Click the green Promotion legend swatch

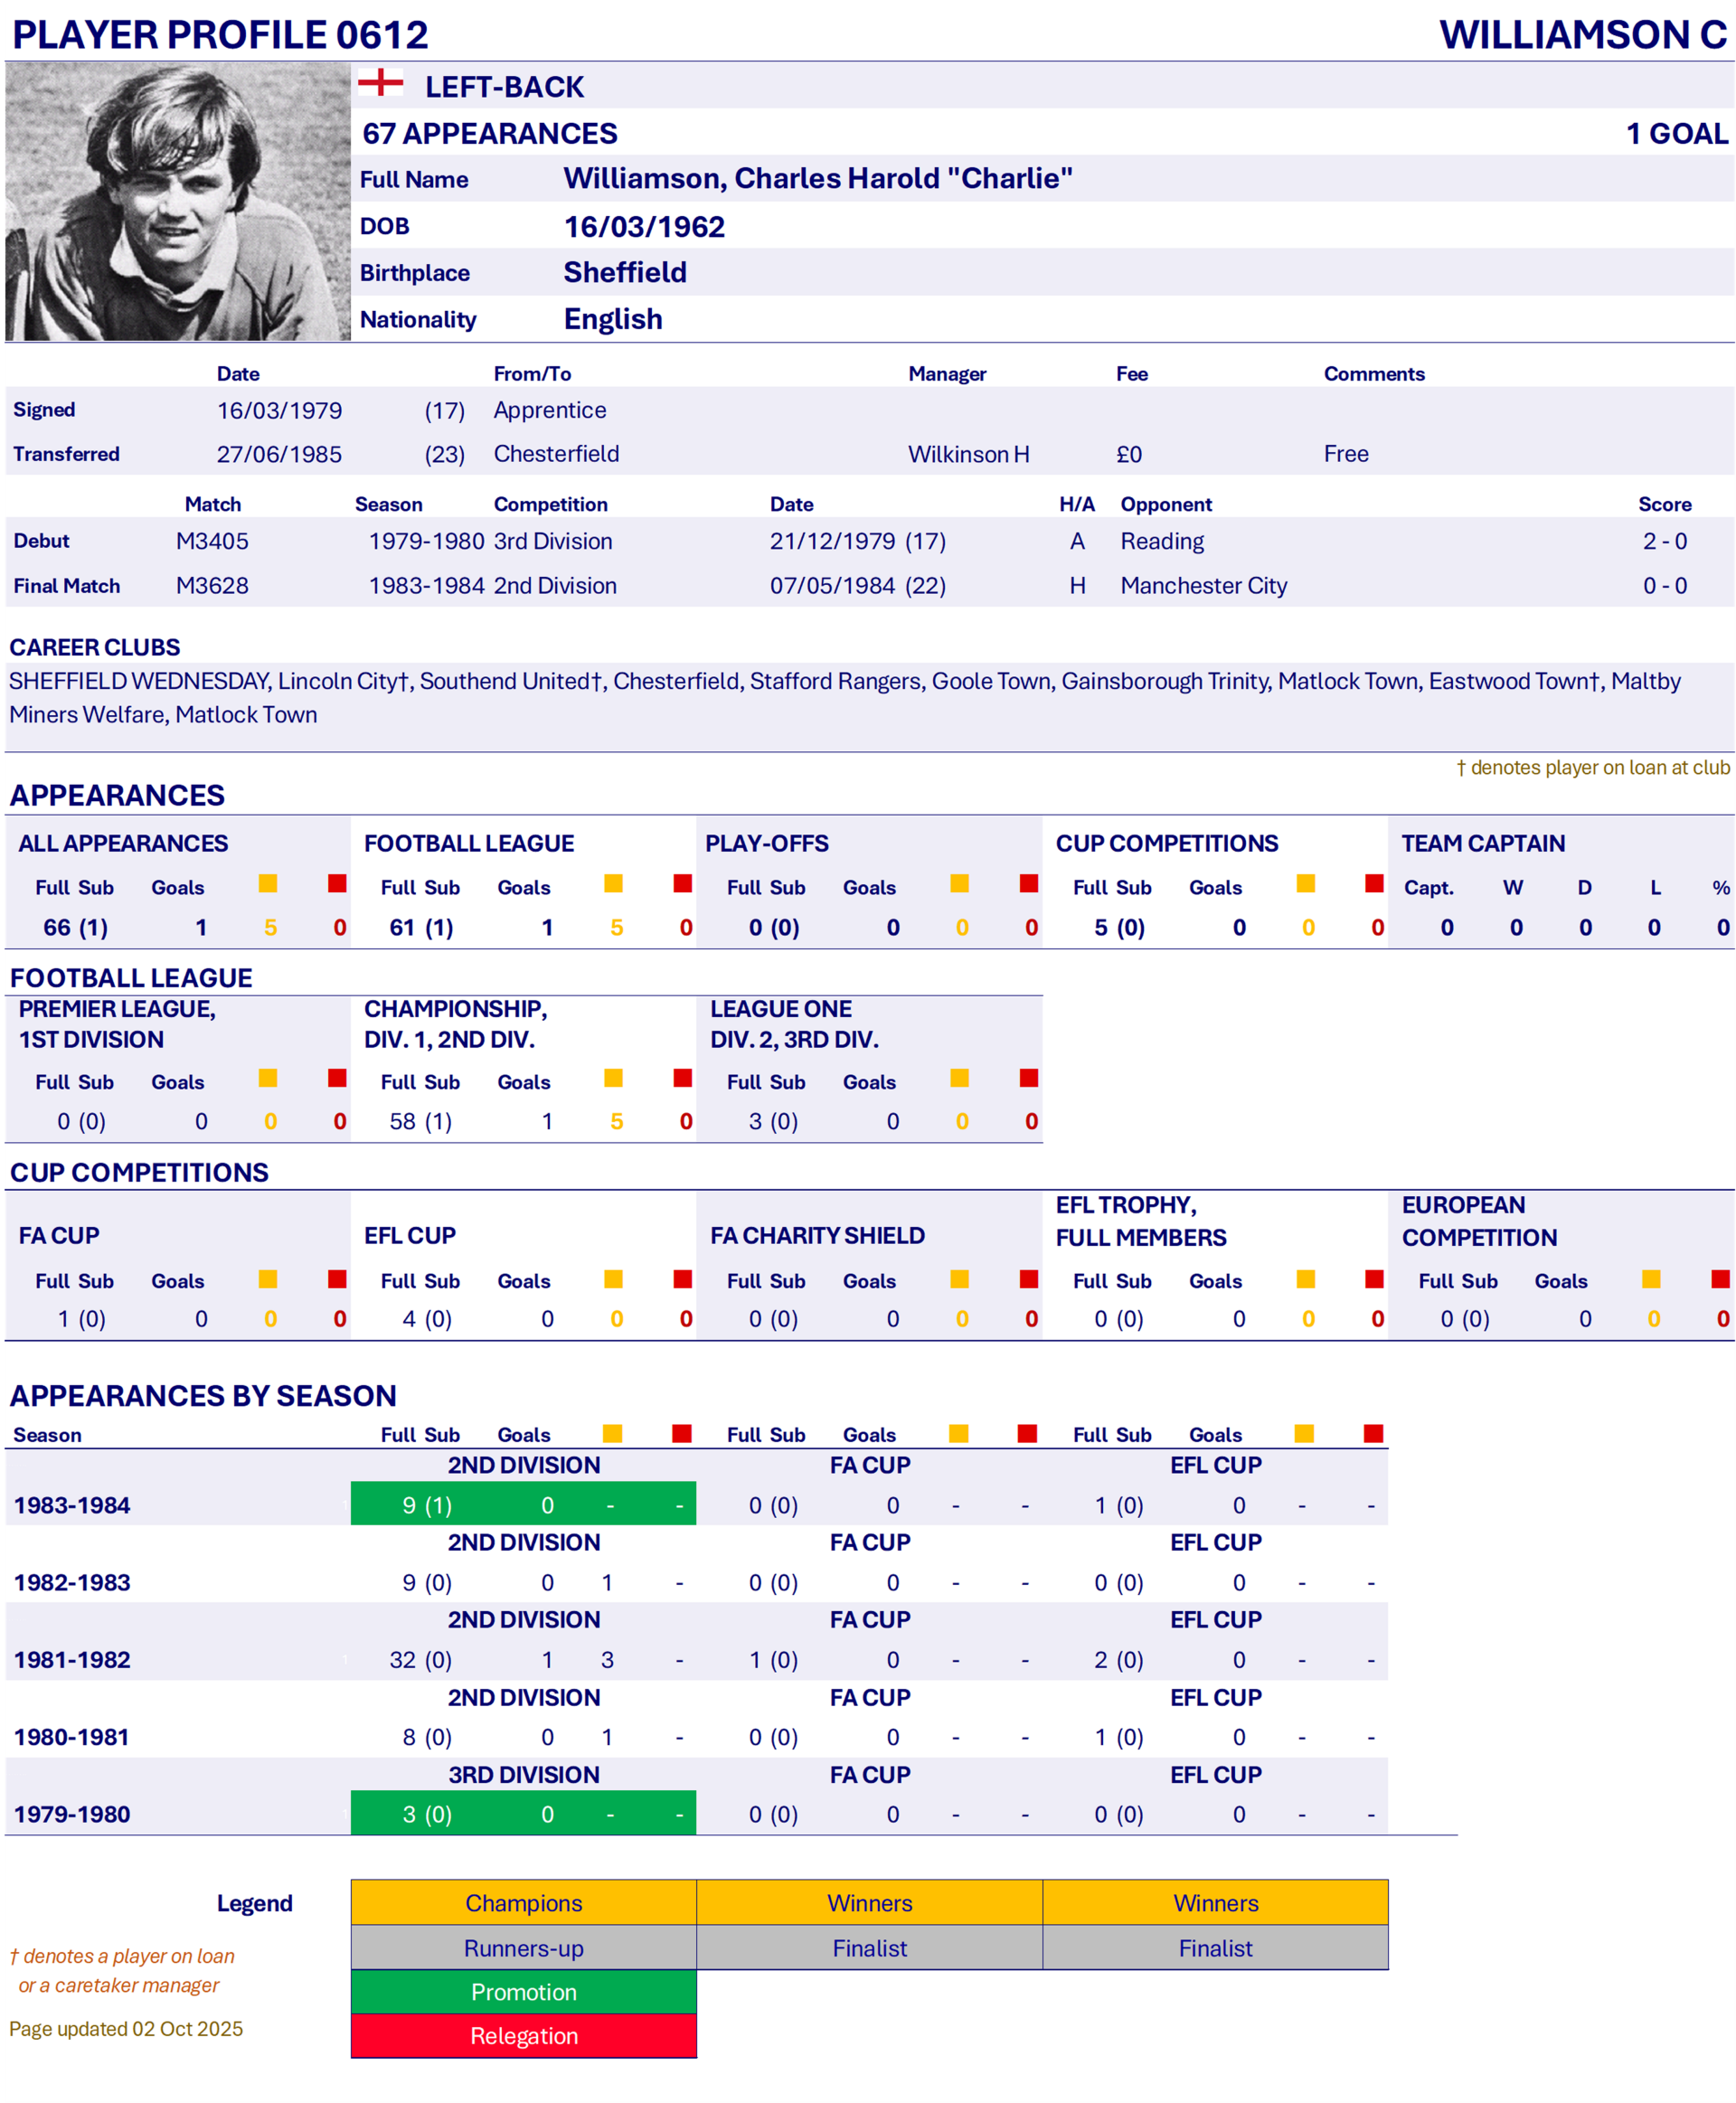[523, 1991]
